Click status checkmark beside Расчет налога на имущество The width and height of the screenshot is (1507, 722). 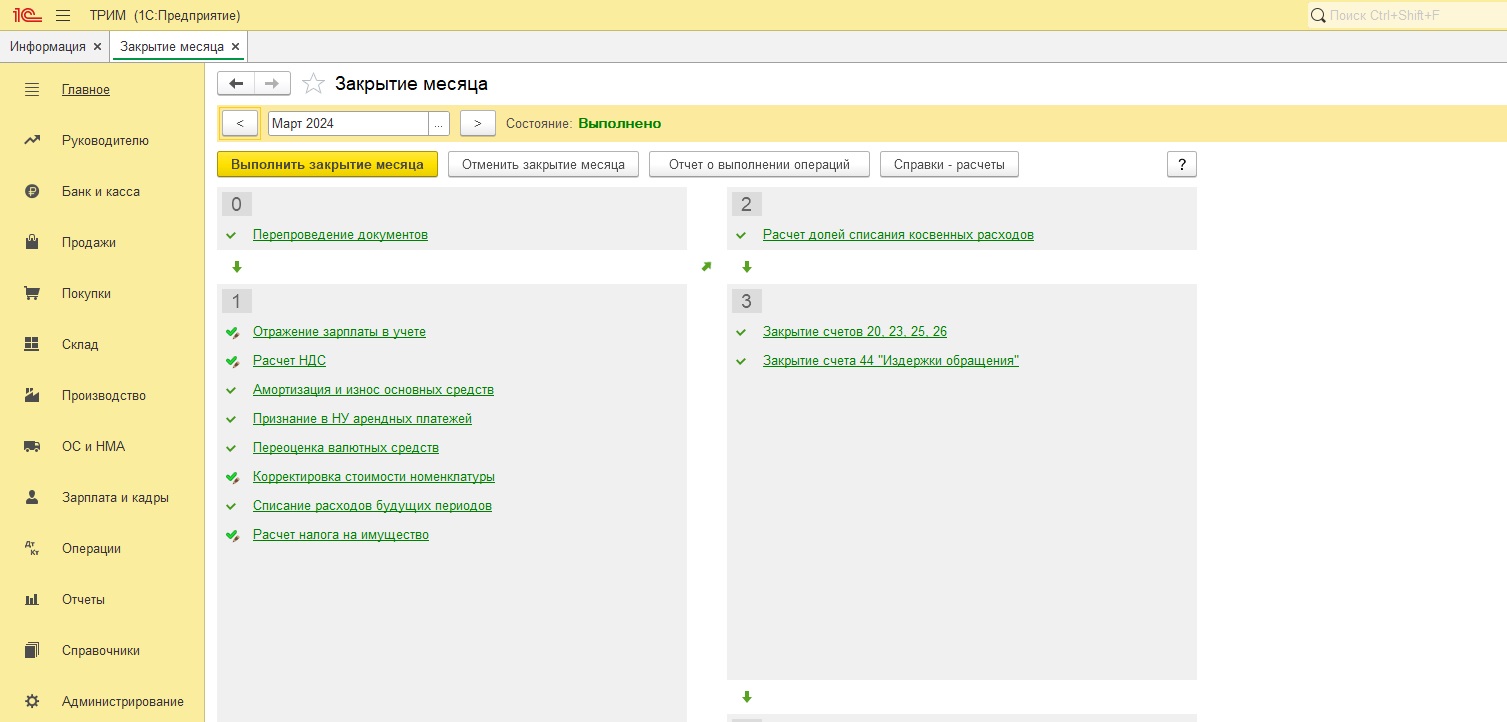[x=232, y=535]
